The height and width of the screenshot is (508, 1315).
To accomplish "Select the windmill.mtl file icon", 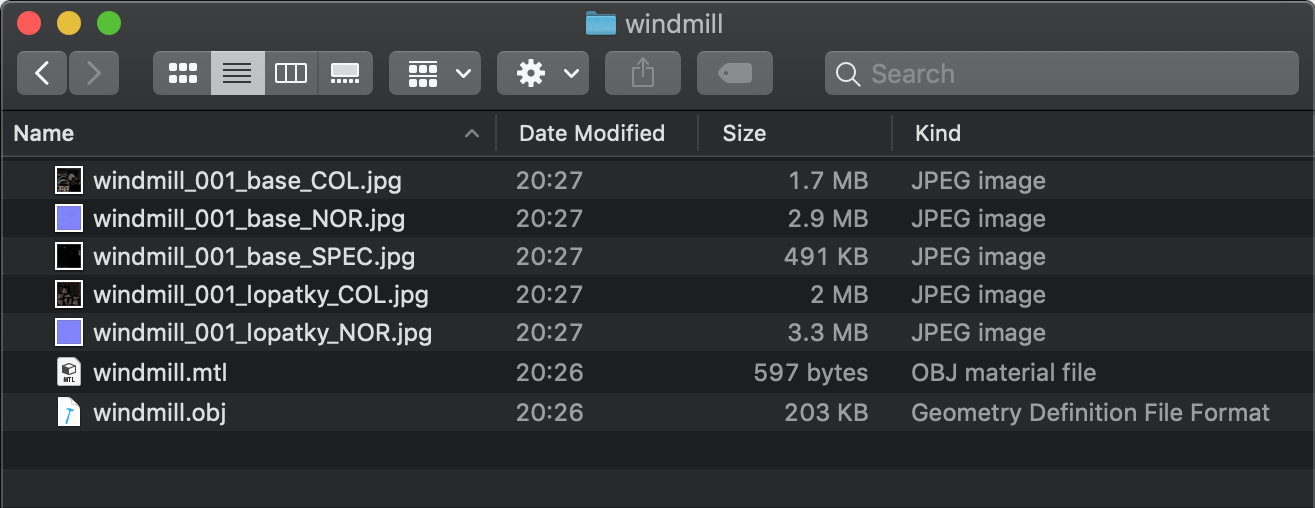I will 68,373.
